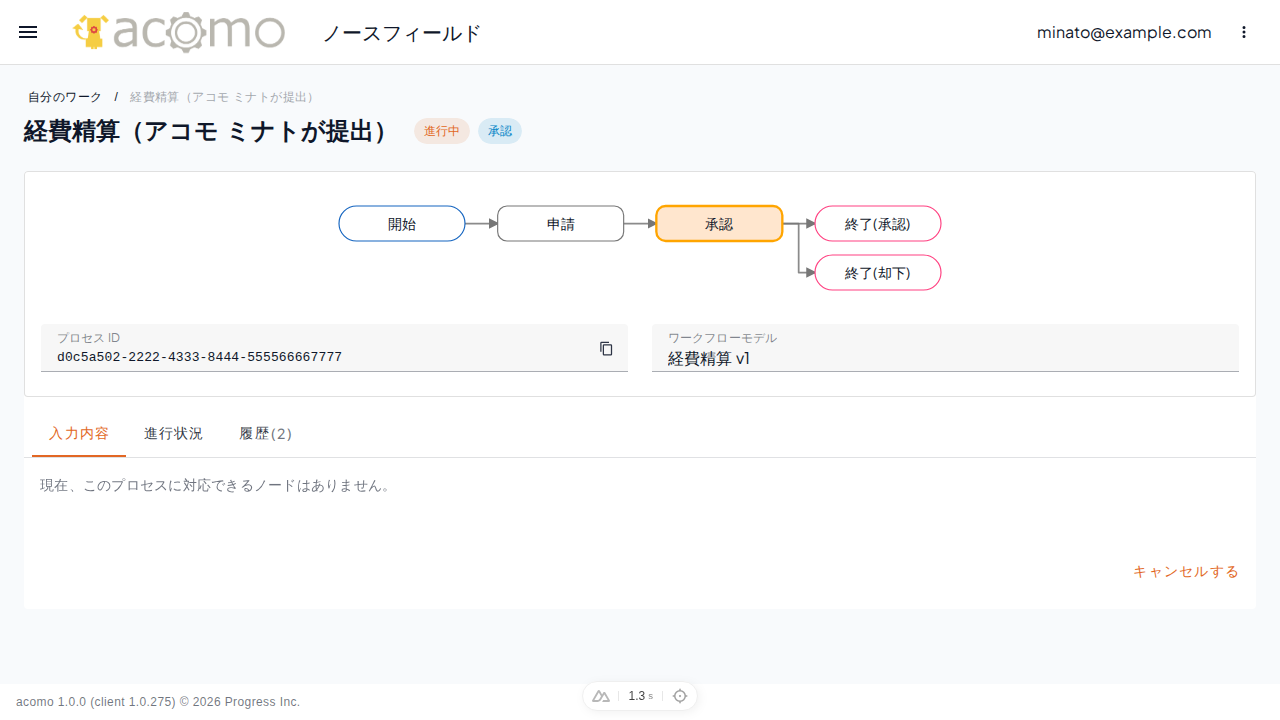Select the 開始 workflow node
This screenshot has width=1280, height=720.
(x=402, y=224)
